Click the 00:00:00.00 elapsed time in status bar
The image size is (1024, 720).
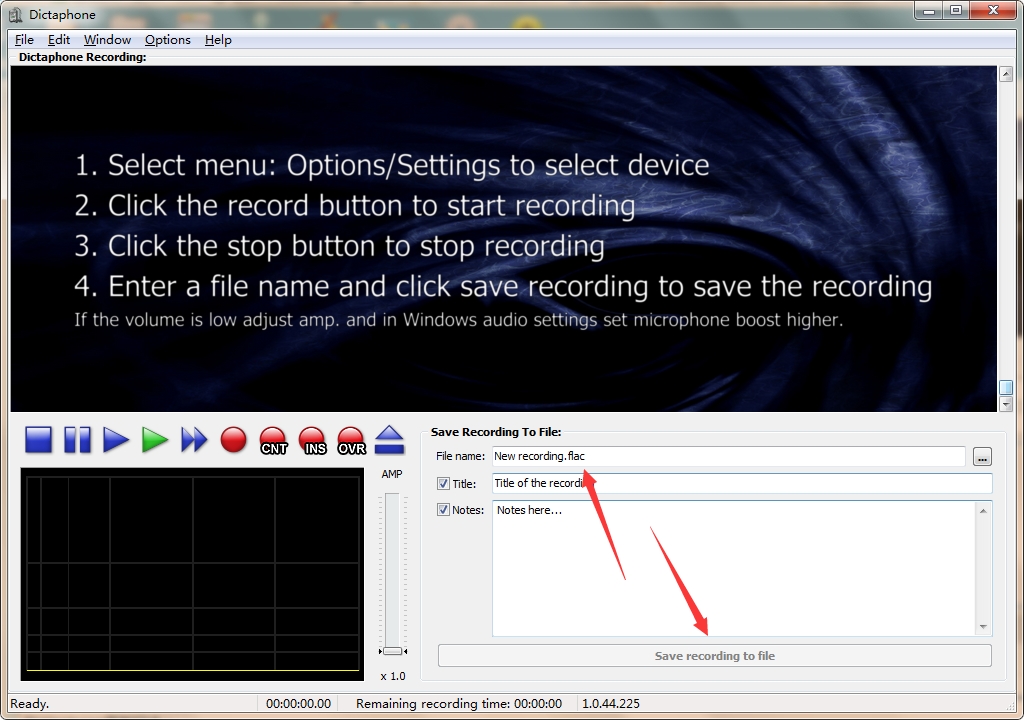pyautogui.click(x=298, y=704)
